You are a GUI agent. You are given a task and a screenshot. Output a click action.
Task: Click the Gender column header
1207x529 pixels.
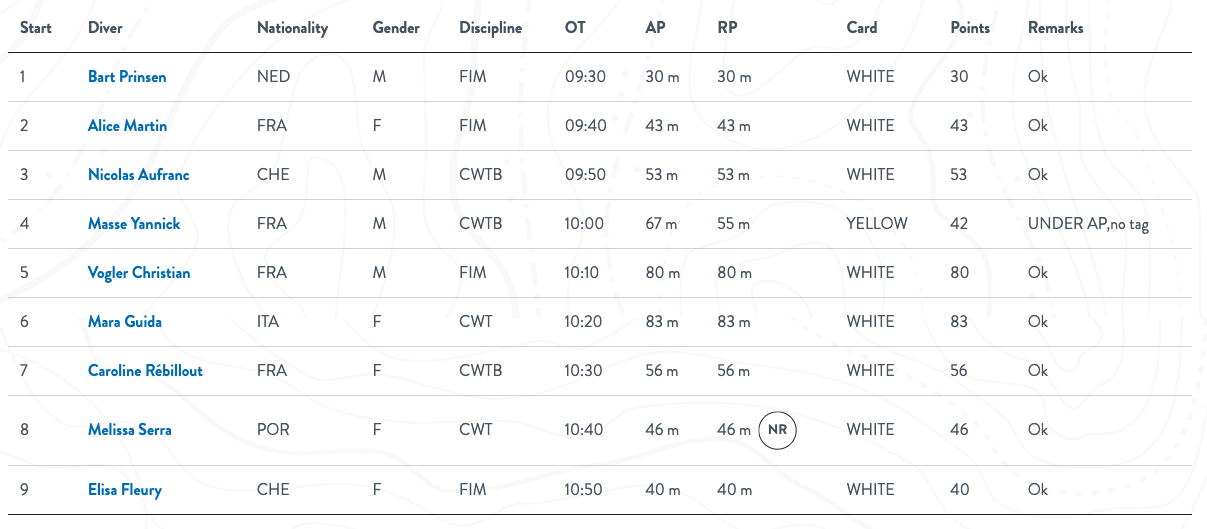(x=396, y=28)
